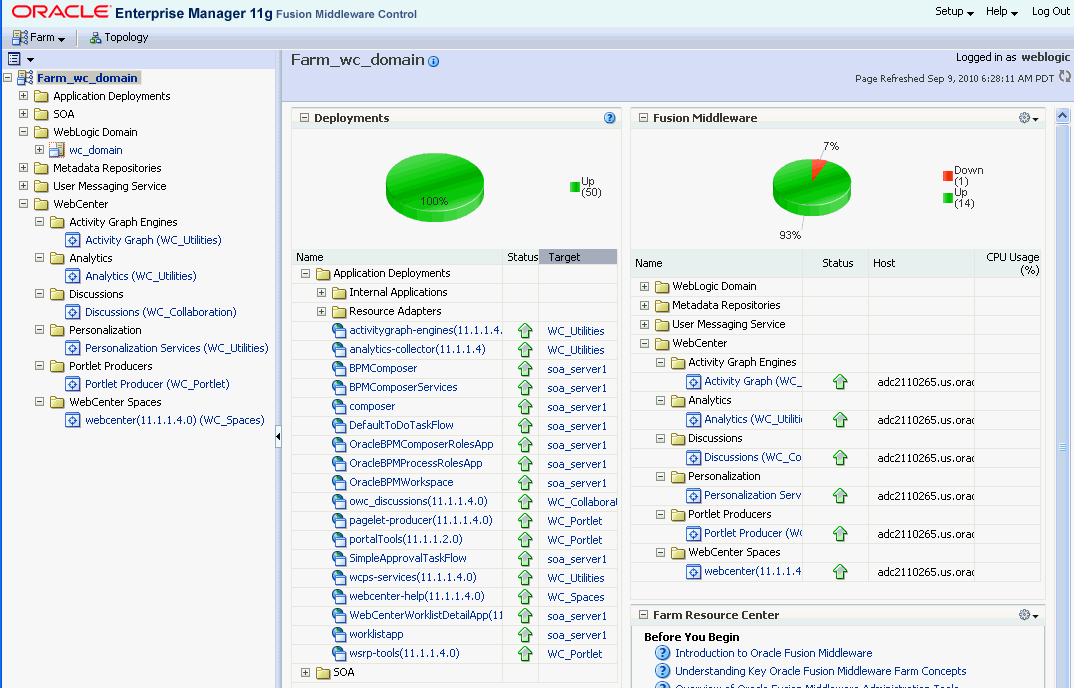The width and height of the screenshot is (1074, 688).
Task: Open Understanding Key Oracle Fusion Middleware Farm Concepts
Action: [821, 671]
